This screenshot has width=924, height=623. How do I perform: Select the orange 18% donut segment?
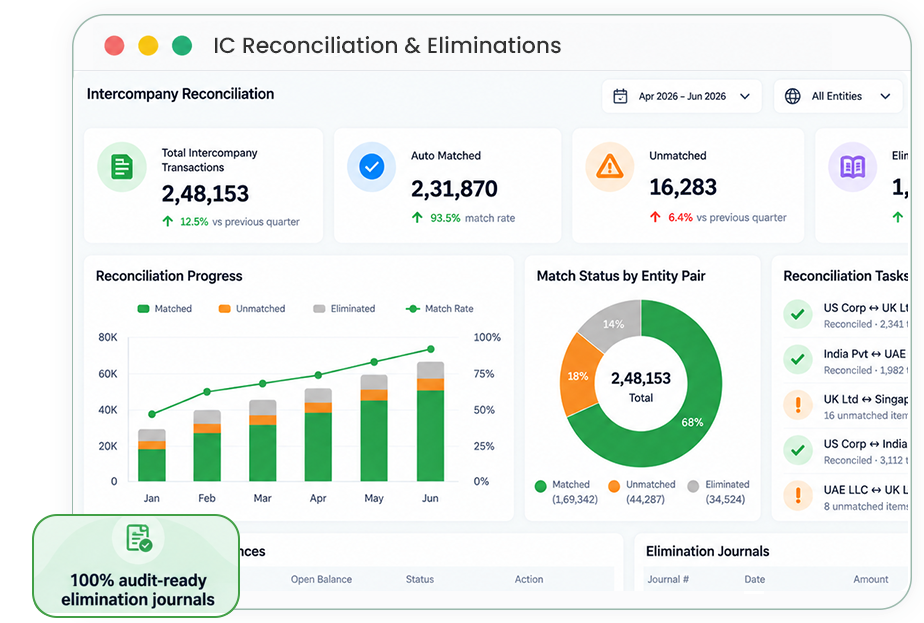click(578, 375)
